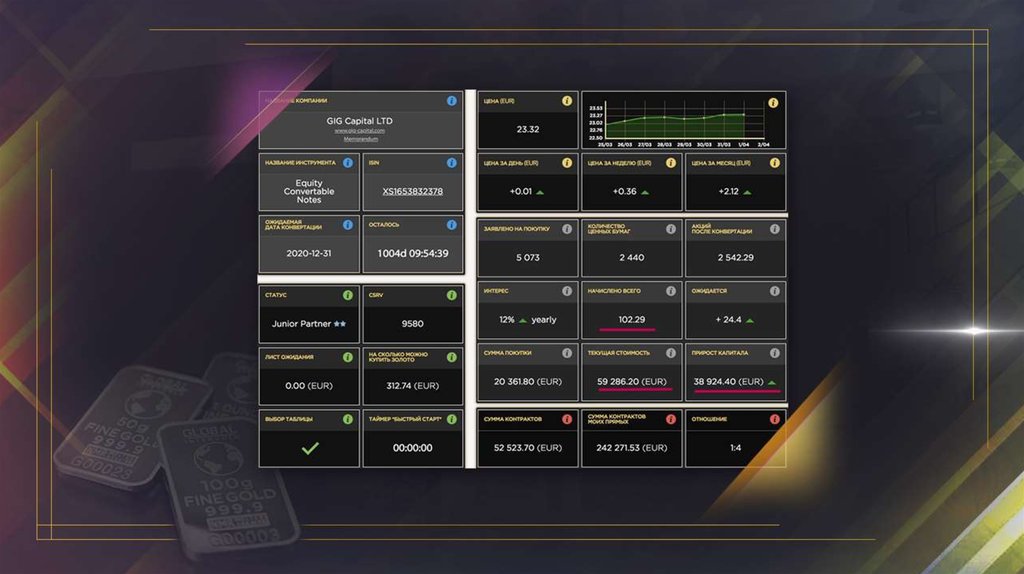The height and width of the screenshot is (574, 1024).
Task: Click the info icon on Прирост капитала
Action: click(x=775, y=353)
